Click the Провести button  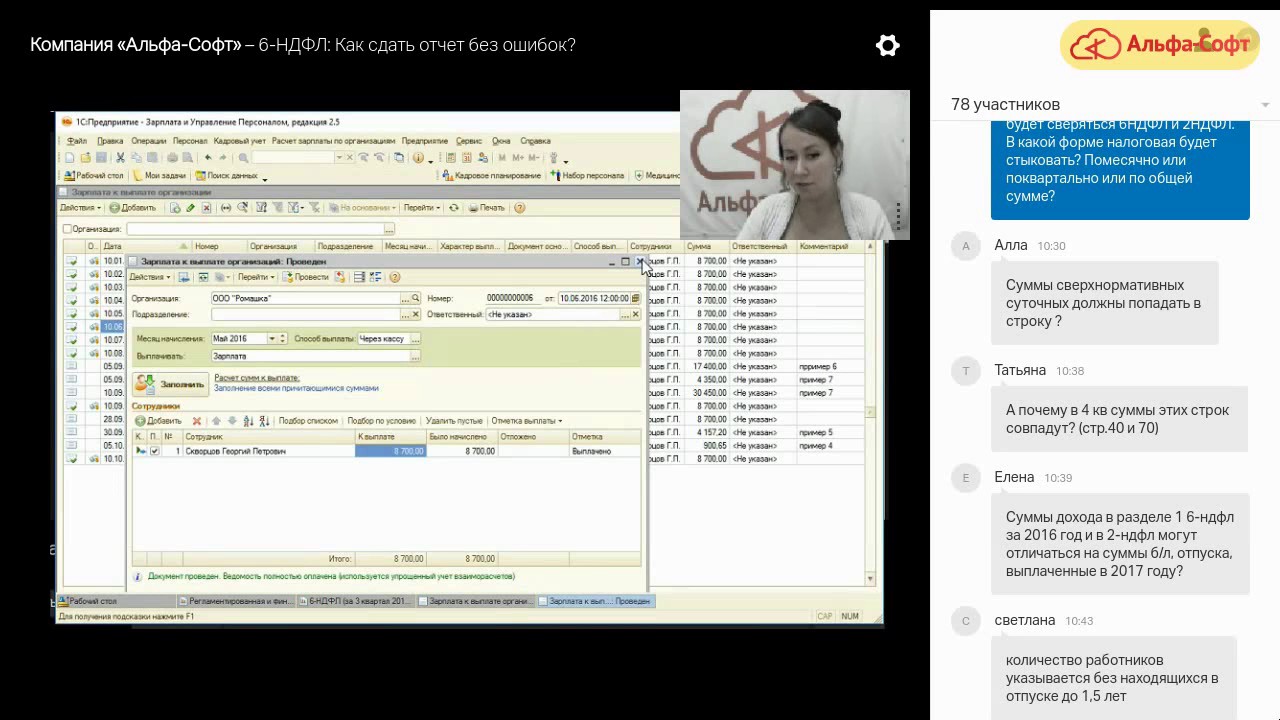[306, 277]
